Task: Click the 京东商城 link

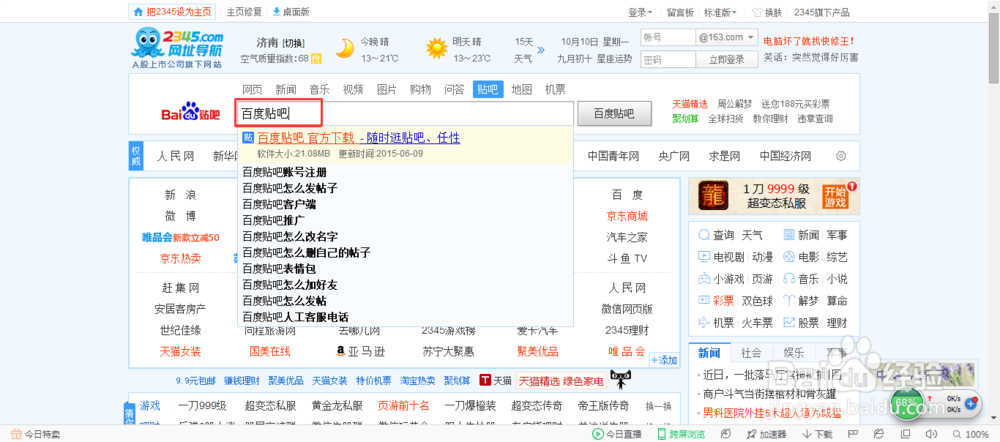Action: (627, 216)
